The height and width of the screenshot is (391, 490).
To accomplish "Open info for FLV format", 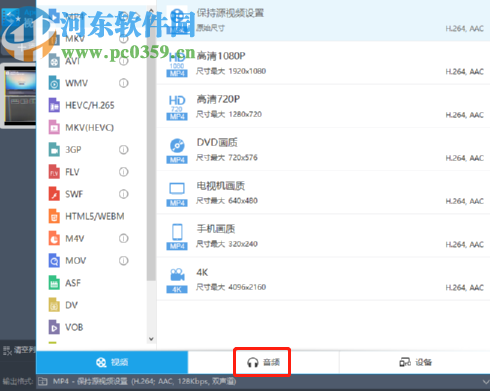I will pyautogui.click(x=124, y=172).
